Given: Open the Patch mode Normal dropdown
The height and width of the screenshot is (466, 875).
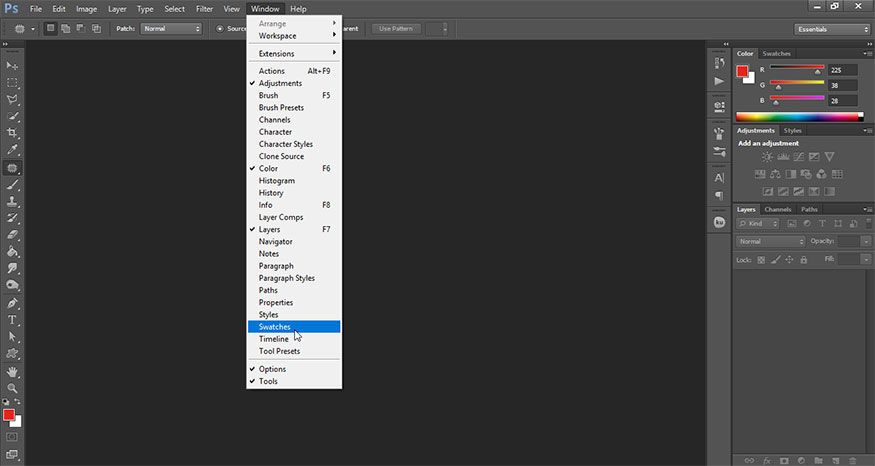Looking at the screenshot, I should (171, 29).
